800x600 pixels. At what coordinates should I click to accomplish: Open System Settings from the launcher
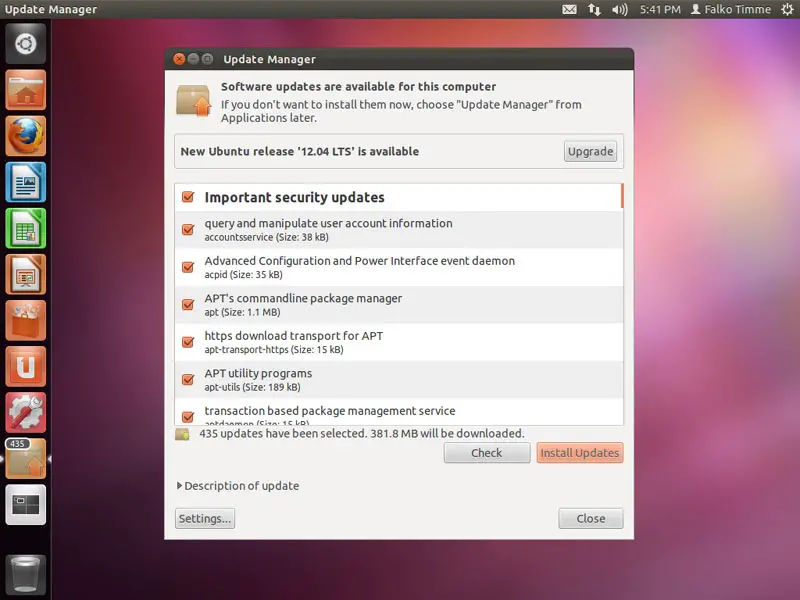[x=26, y=413]
